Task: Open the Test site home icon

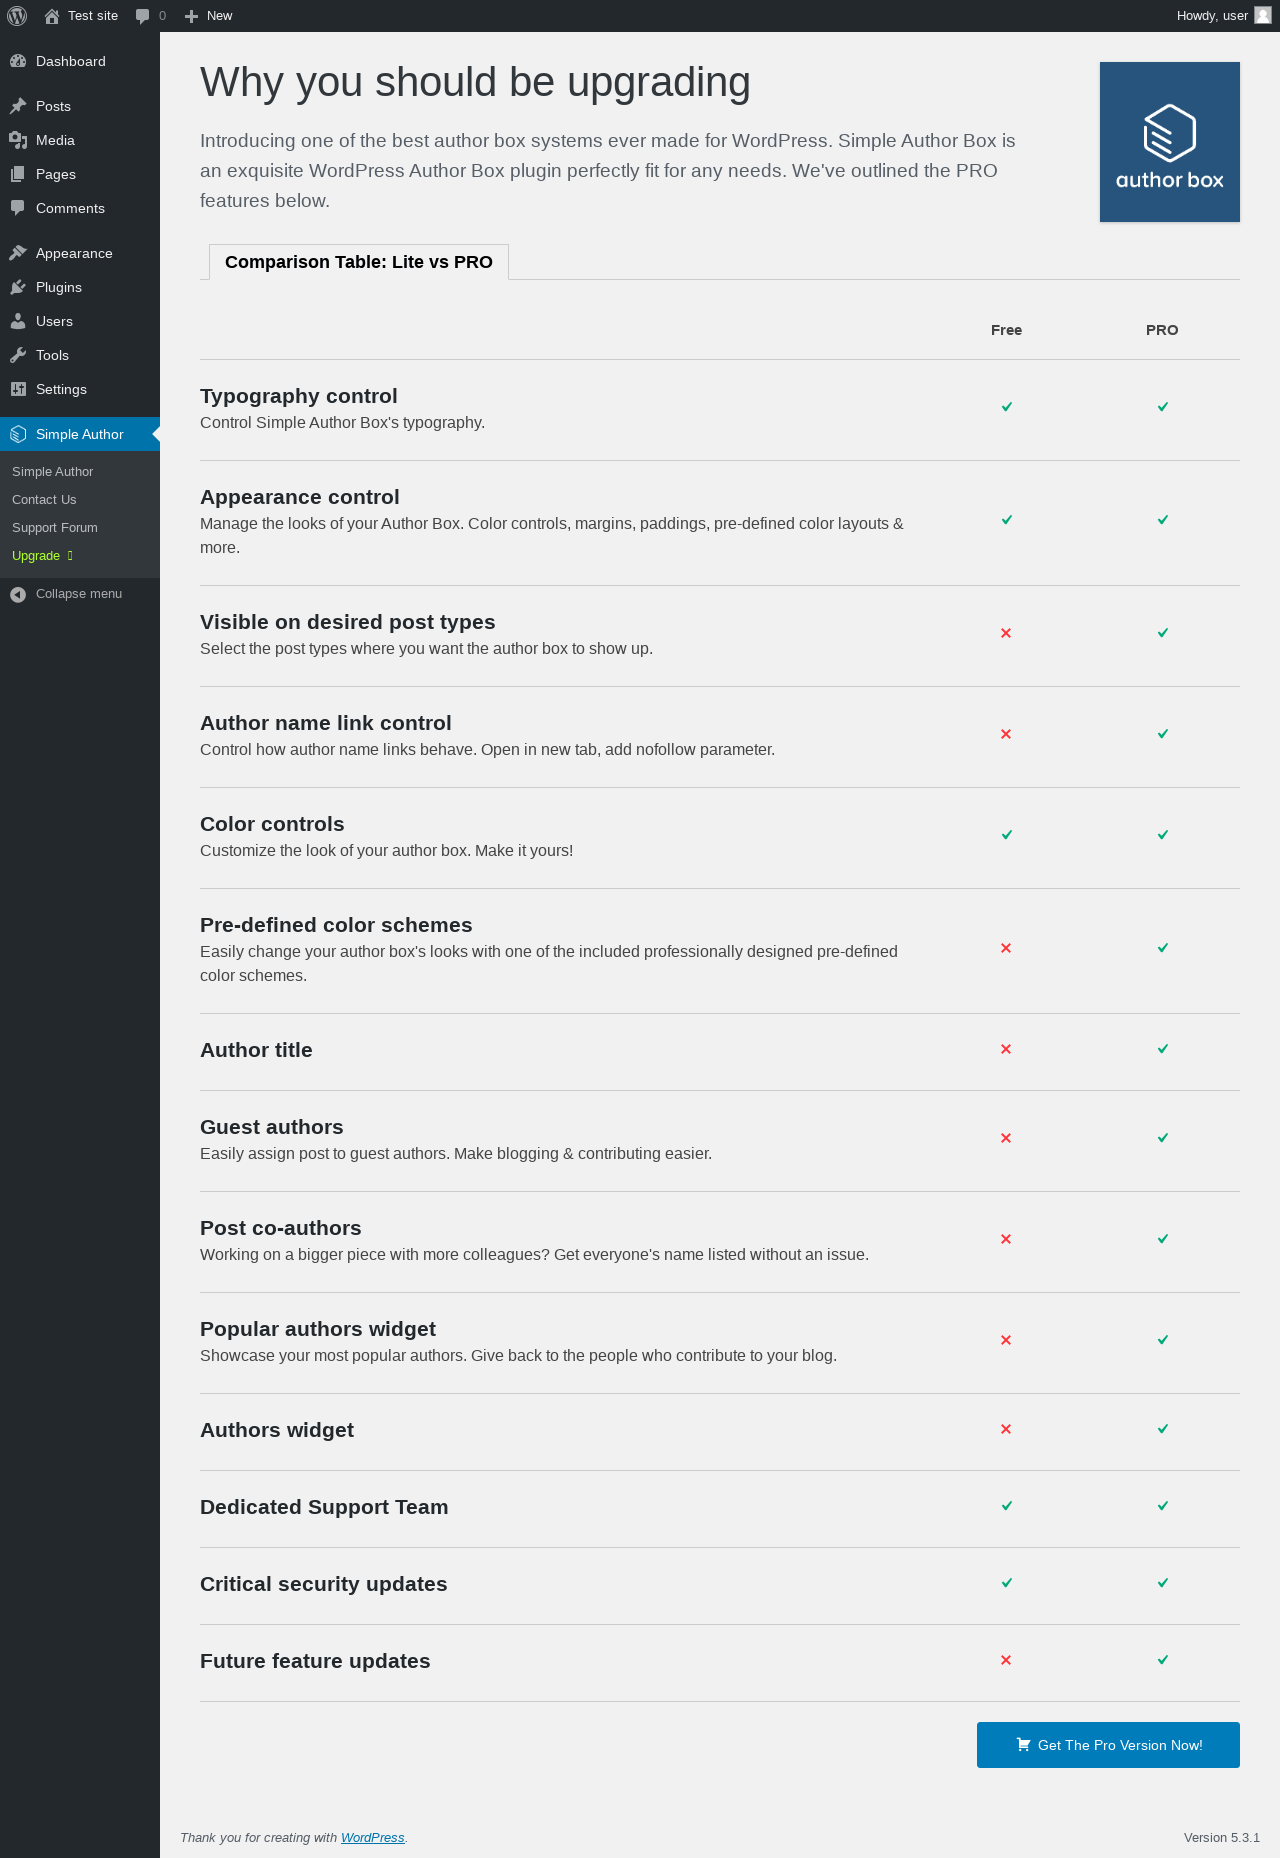Action: coord(52,16)
